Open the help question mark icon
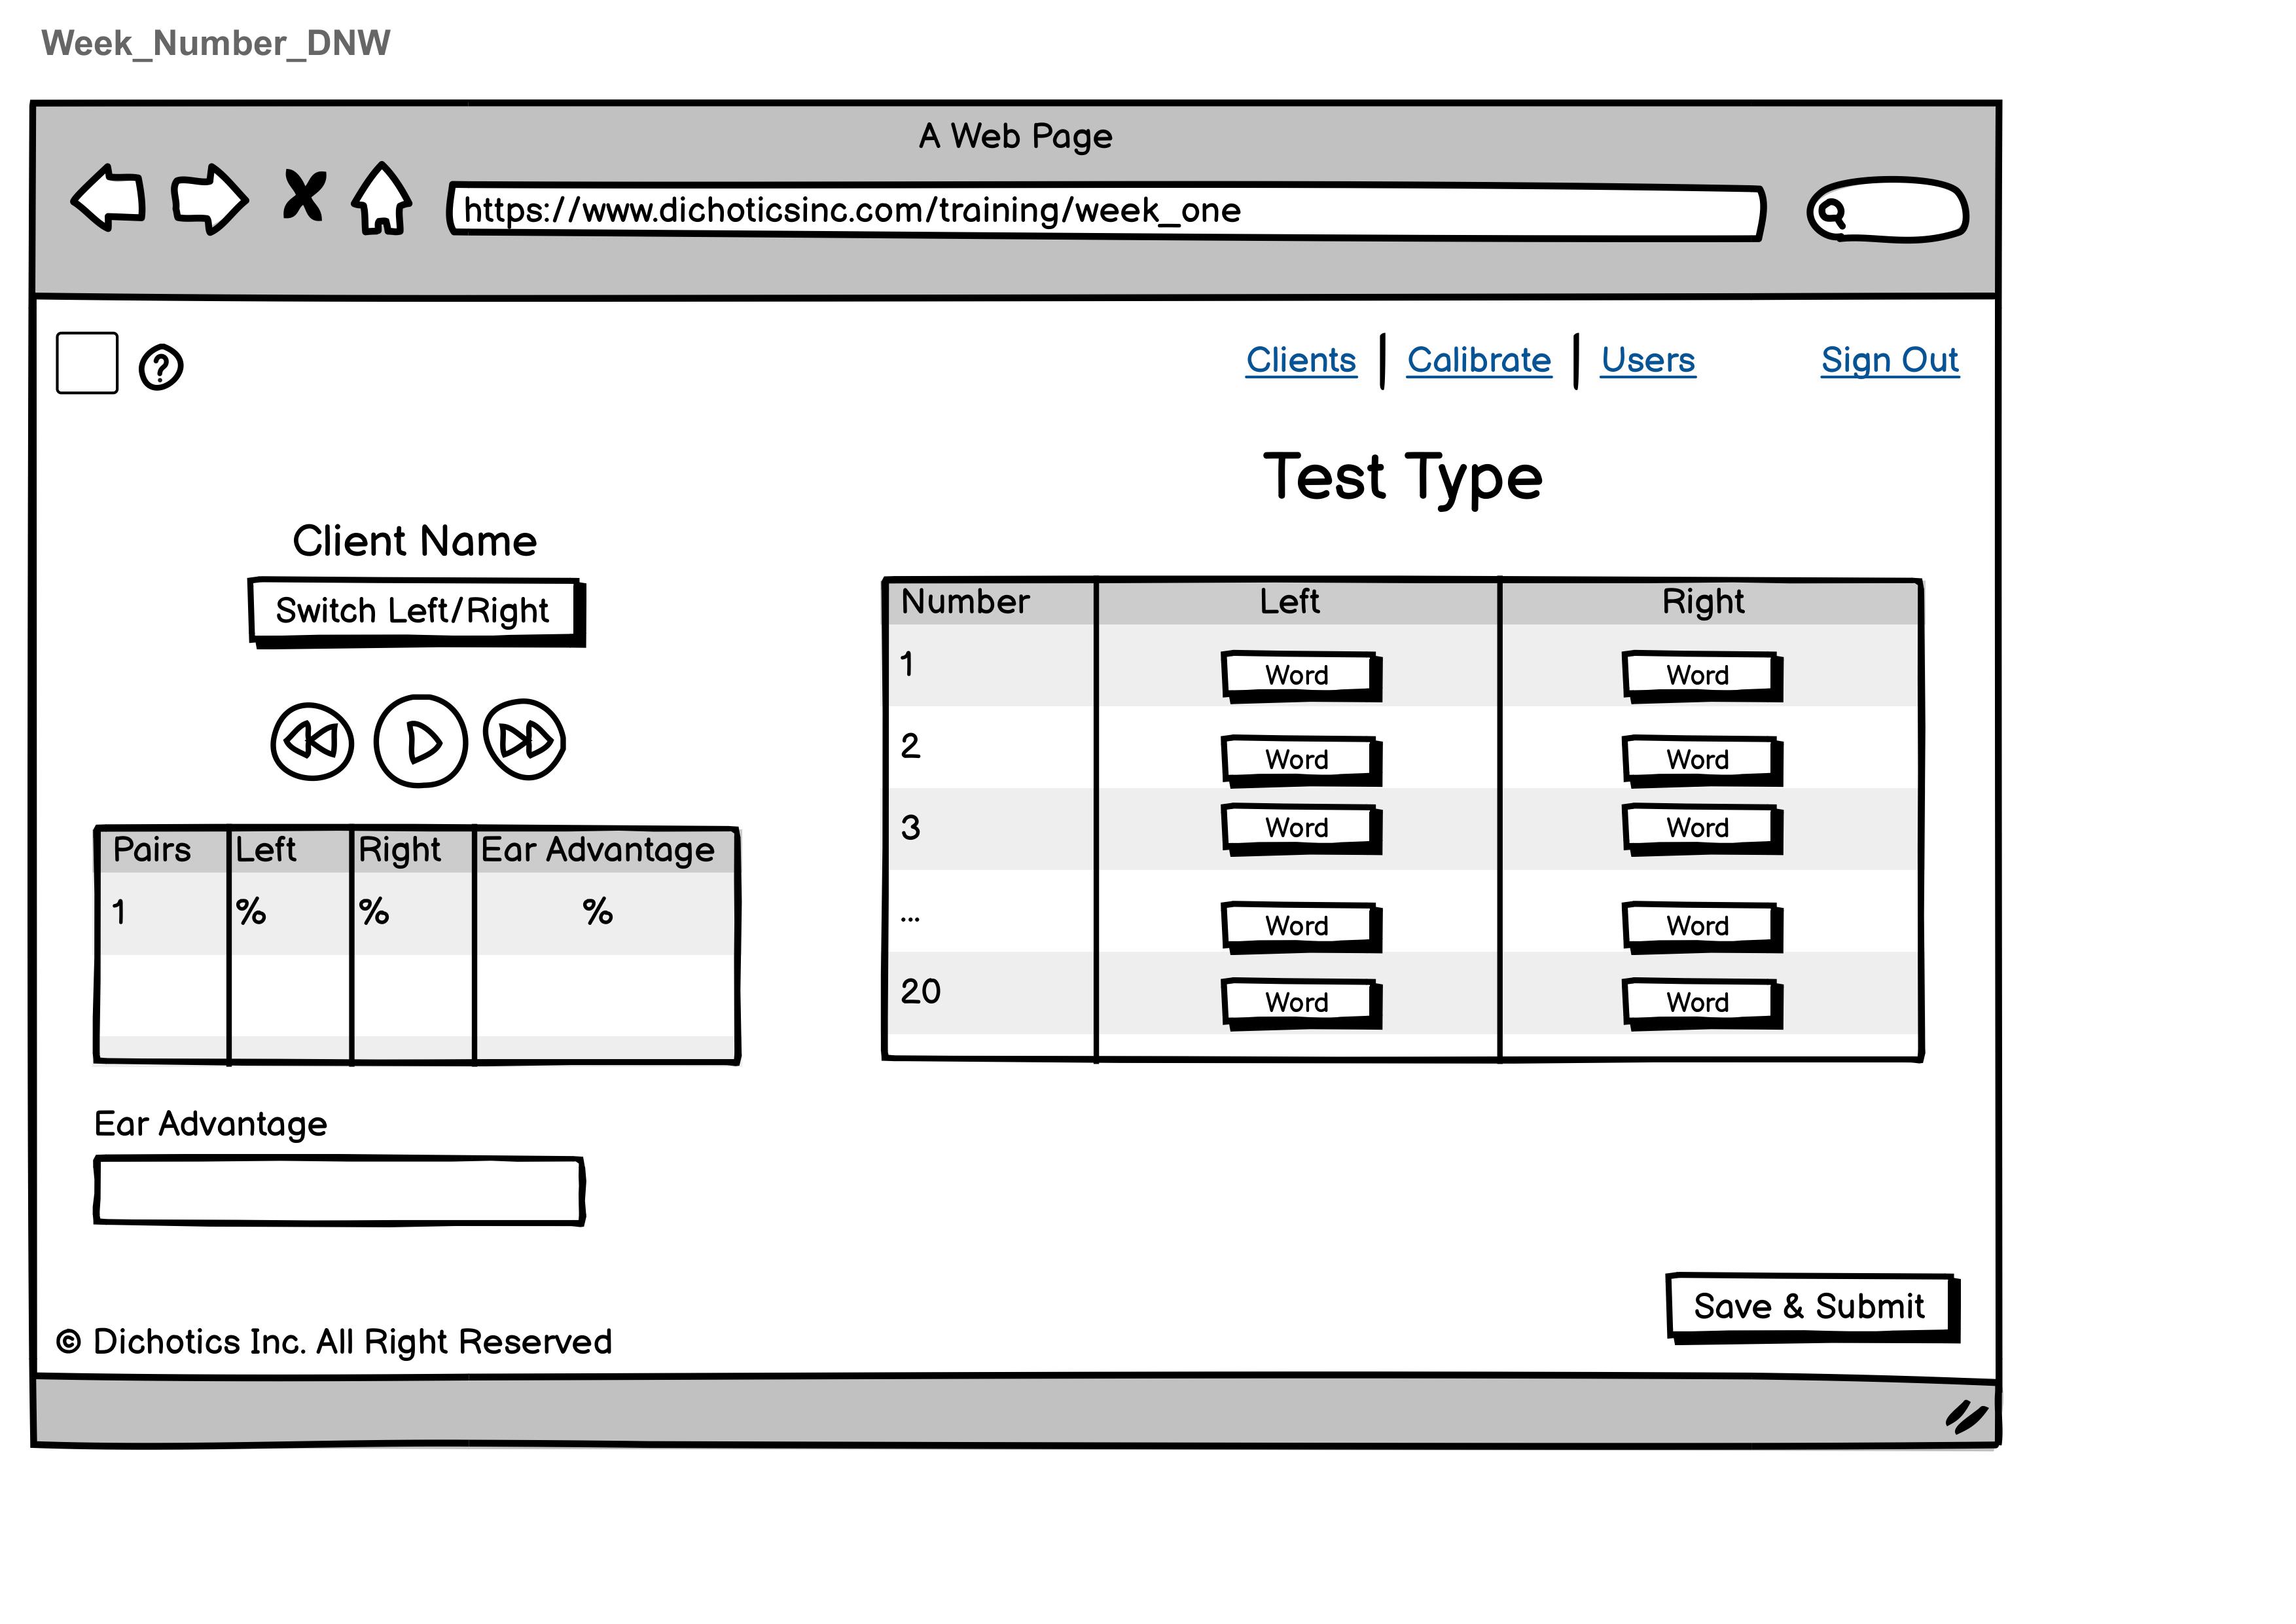 (x=160, y=367)
